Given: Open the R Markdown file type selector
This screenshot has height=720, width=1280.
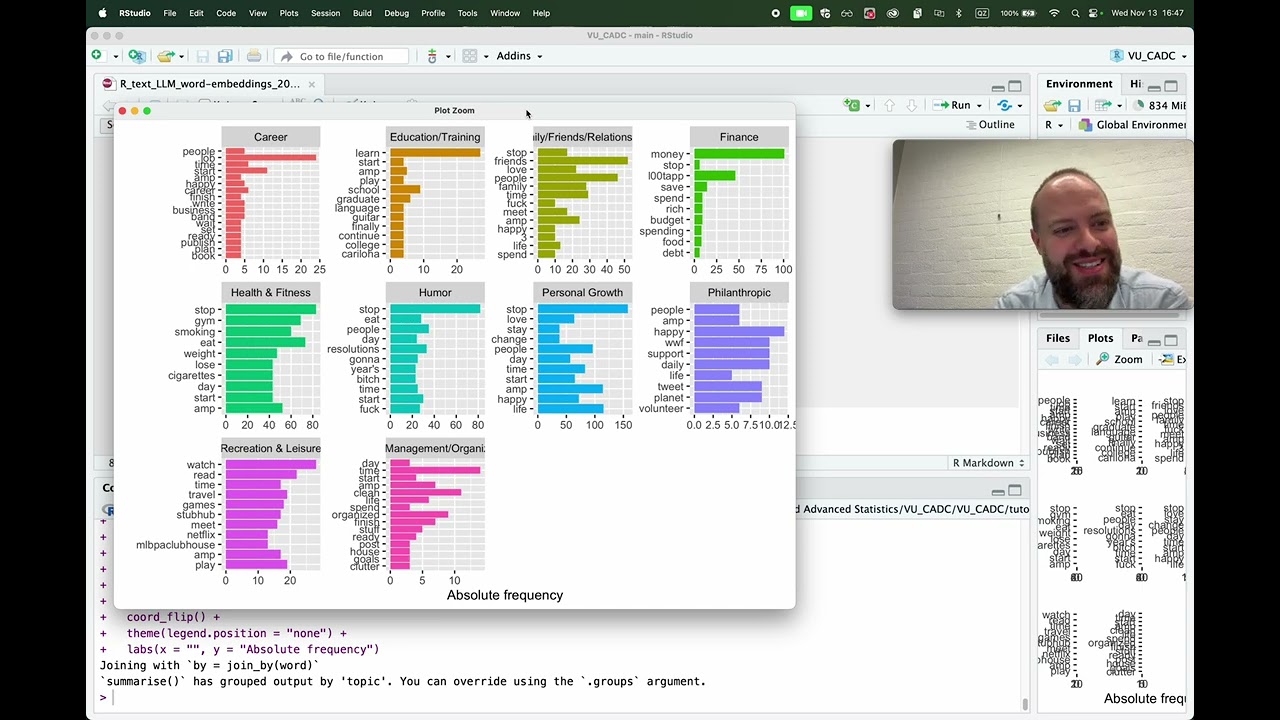Looking at the screenshot, I should (989, 463).
